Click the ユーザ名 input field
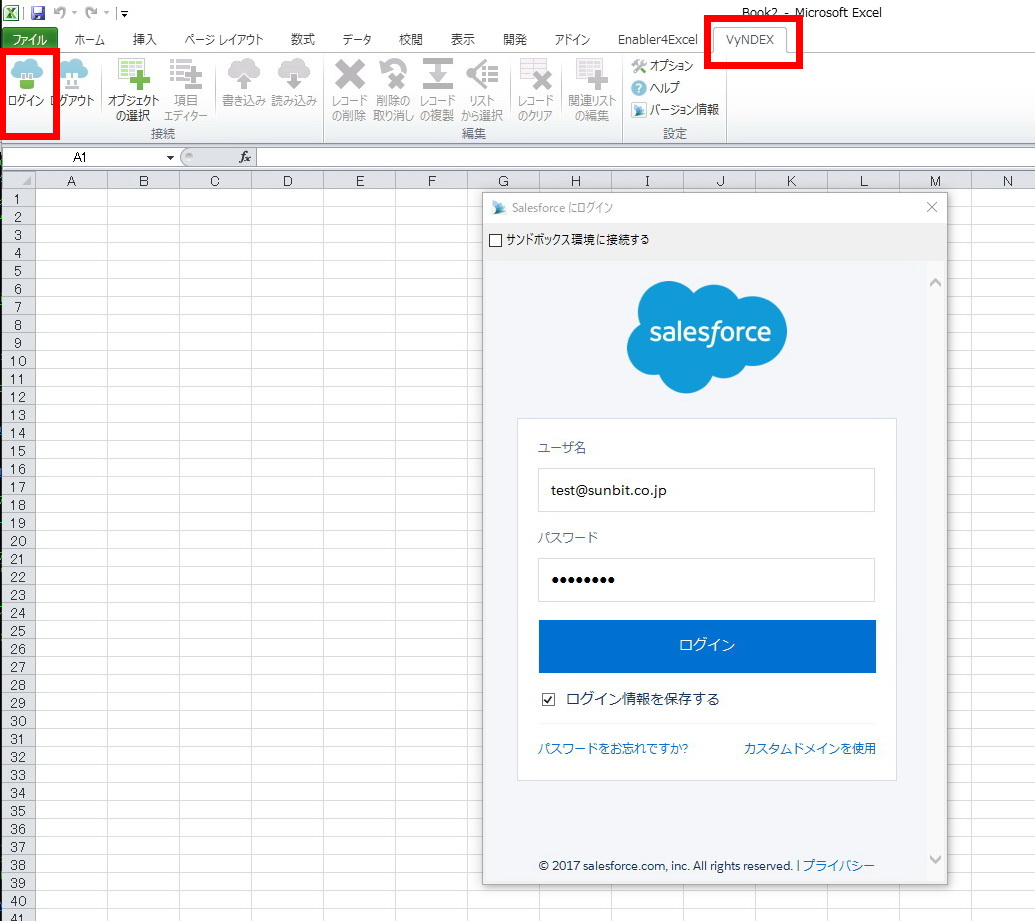The height and width of the screenshot is (921, 1035). pyautogui.click(x=706, y=490)
